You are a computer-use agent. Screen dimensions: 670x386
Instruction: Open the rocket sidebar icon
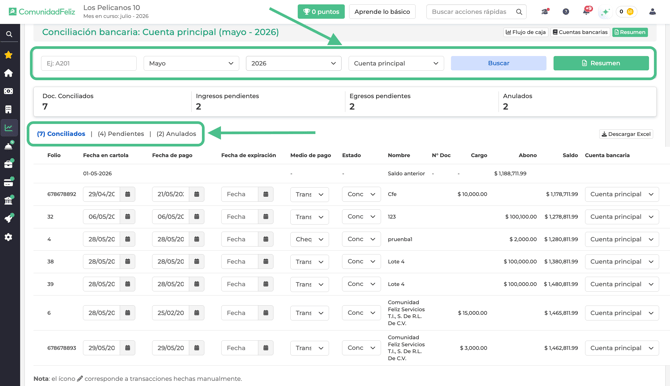pyautogui.click(x=8, y=218)
